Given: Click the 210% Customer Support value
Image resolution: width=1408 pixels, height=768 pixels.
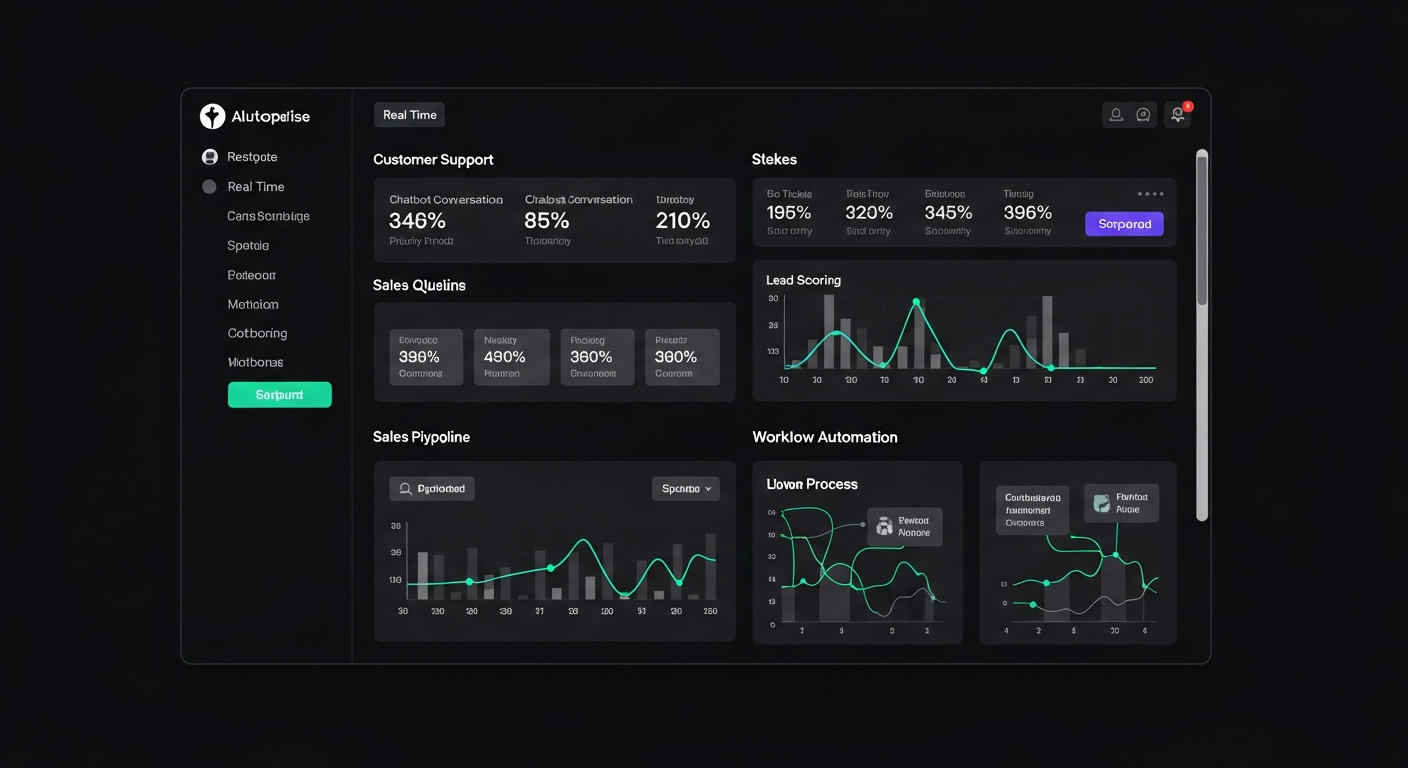Looking at the screenshot, I should click(683, 220).
